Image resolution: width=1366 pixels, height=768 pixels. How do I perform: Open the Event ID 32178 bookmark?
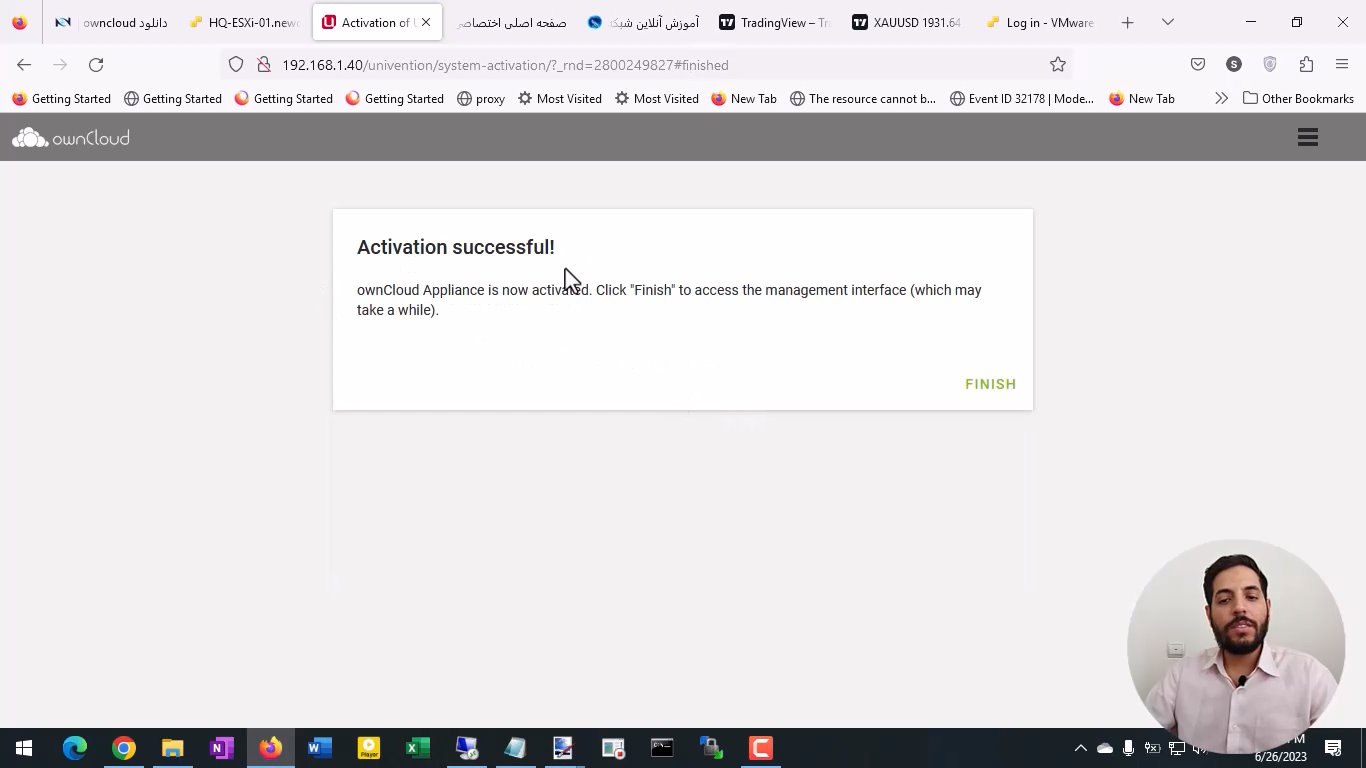(x=1021, y=99)
